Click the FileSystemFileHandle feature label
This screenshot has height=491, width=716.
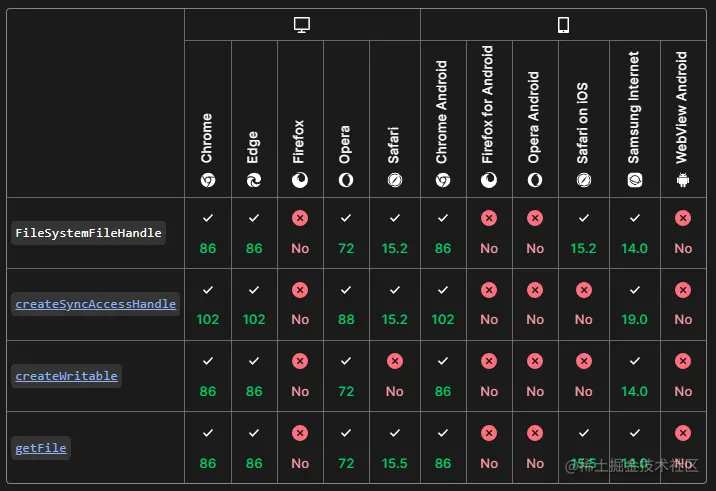pyautogui.click(x=89, y=233)
